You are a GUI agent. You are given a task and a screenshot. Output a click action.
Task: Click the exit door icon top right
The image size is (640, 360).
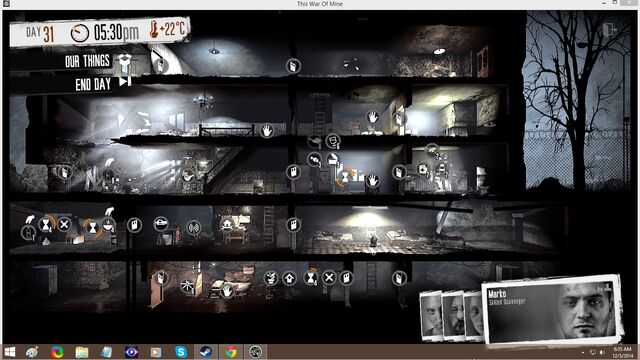pyautogui.click(x=610, y=30)
